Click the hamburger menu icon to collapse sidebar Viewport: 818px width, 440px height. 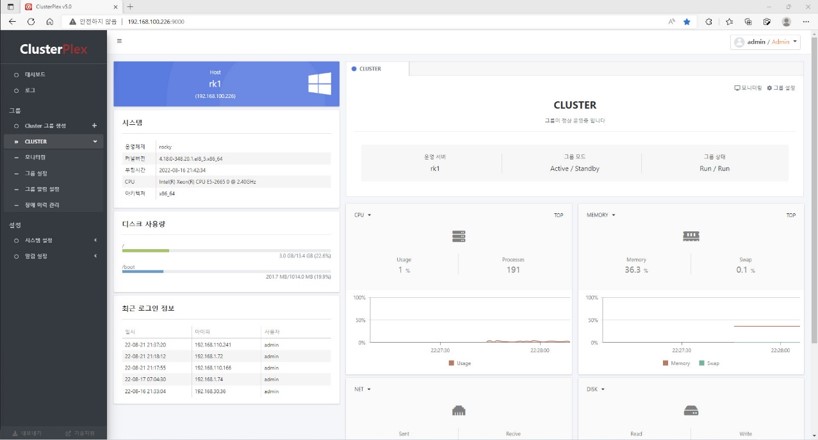[119, 41]
